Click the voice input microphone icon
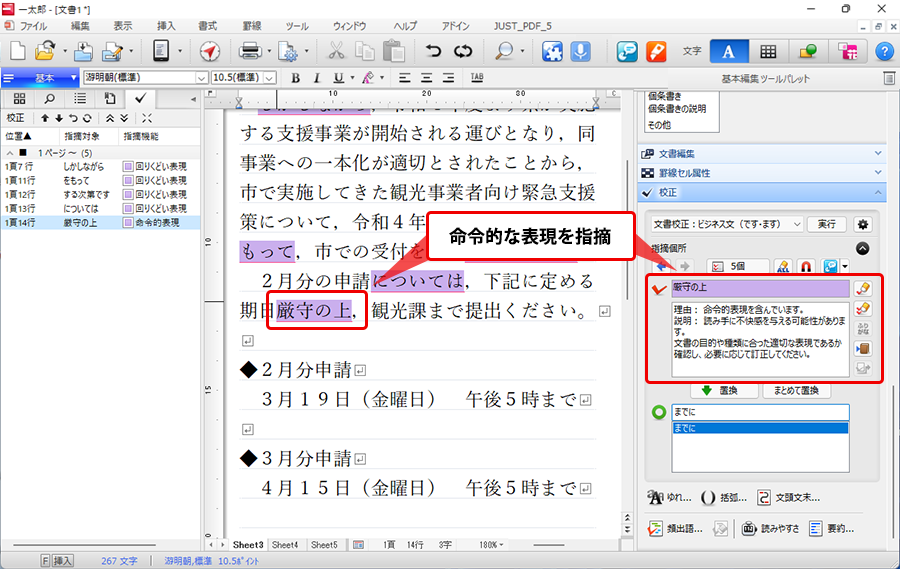This screenshot has width=900, height=570. [580, 50]
